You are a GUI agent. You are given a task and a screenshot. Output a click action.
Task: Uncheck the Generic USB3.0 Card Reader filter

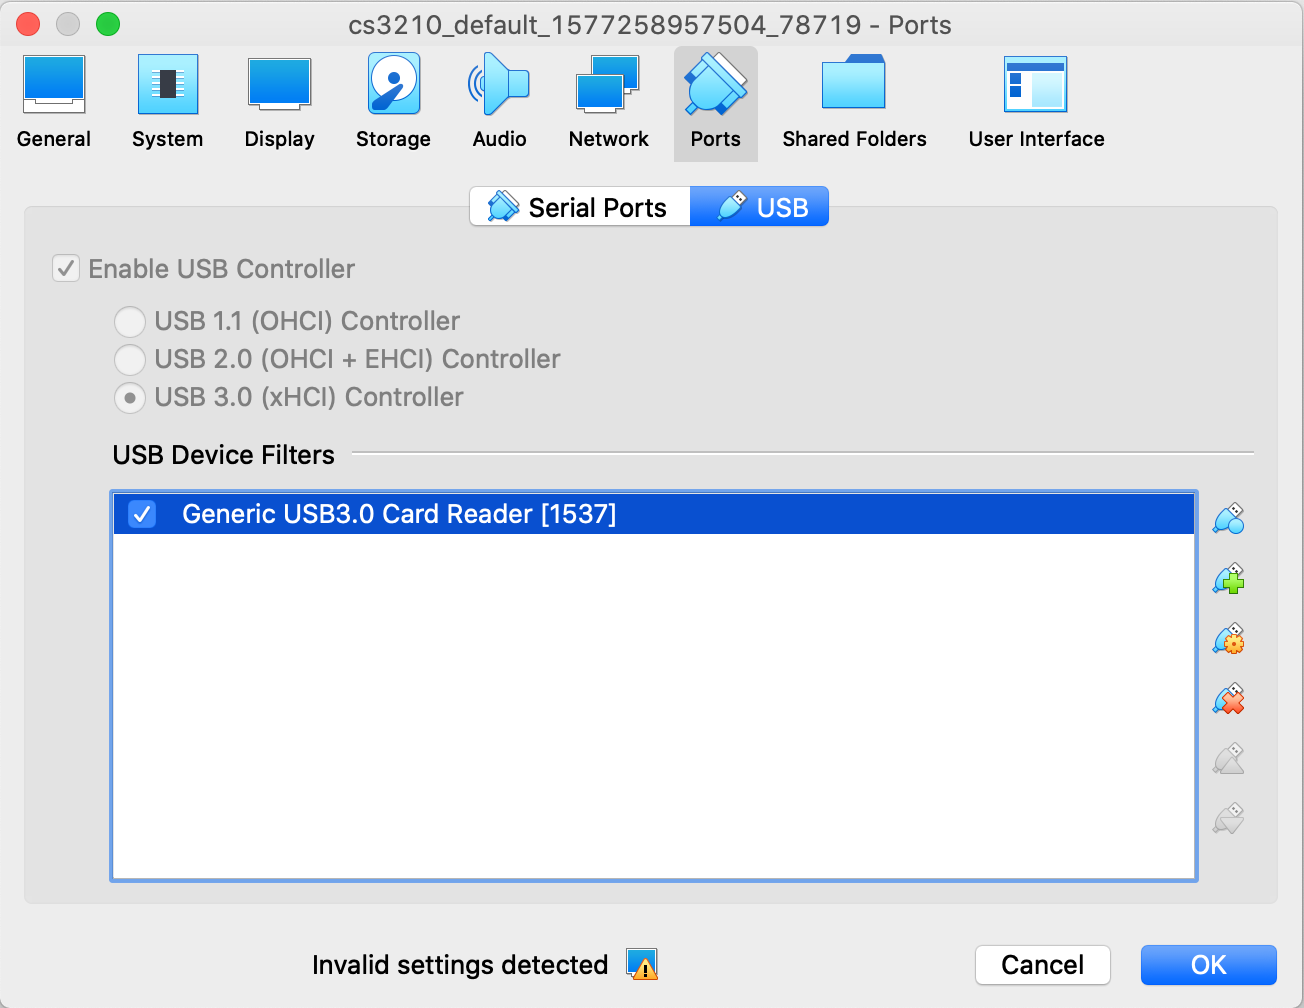click(142, 514)
